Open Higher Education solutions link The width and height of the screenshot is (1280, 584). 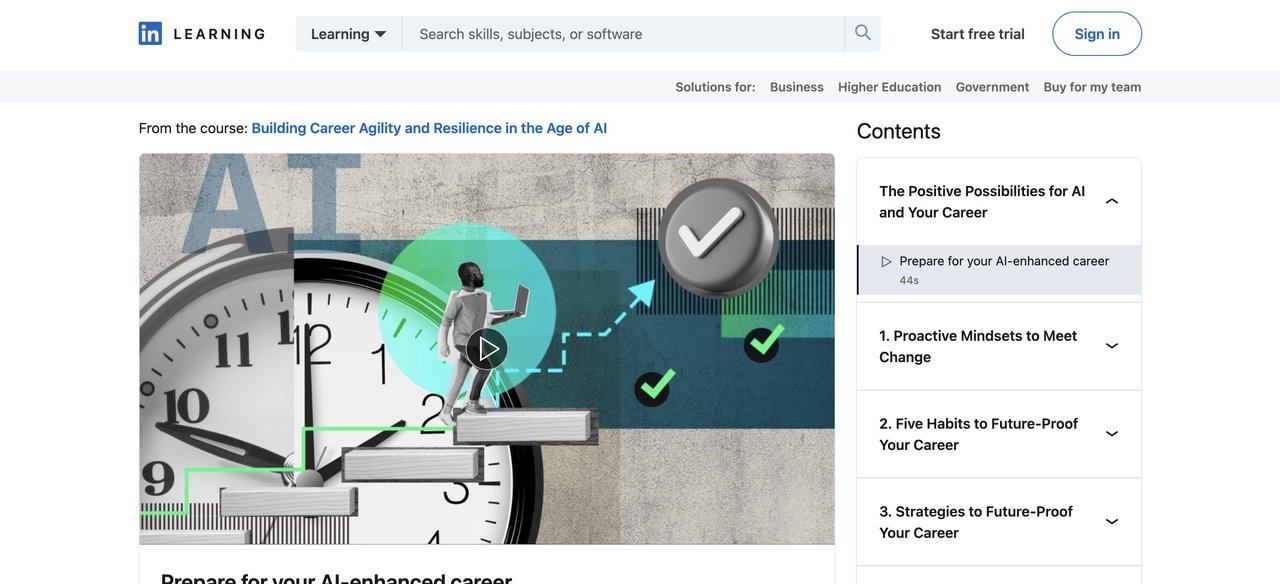[890, 87]
